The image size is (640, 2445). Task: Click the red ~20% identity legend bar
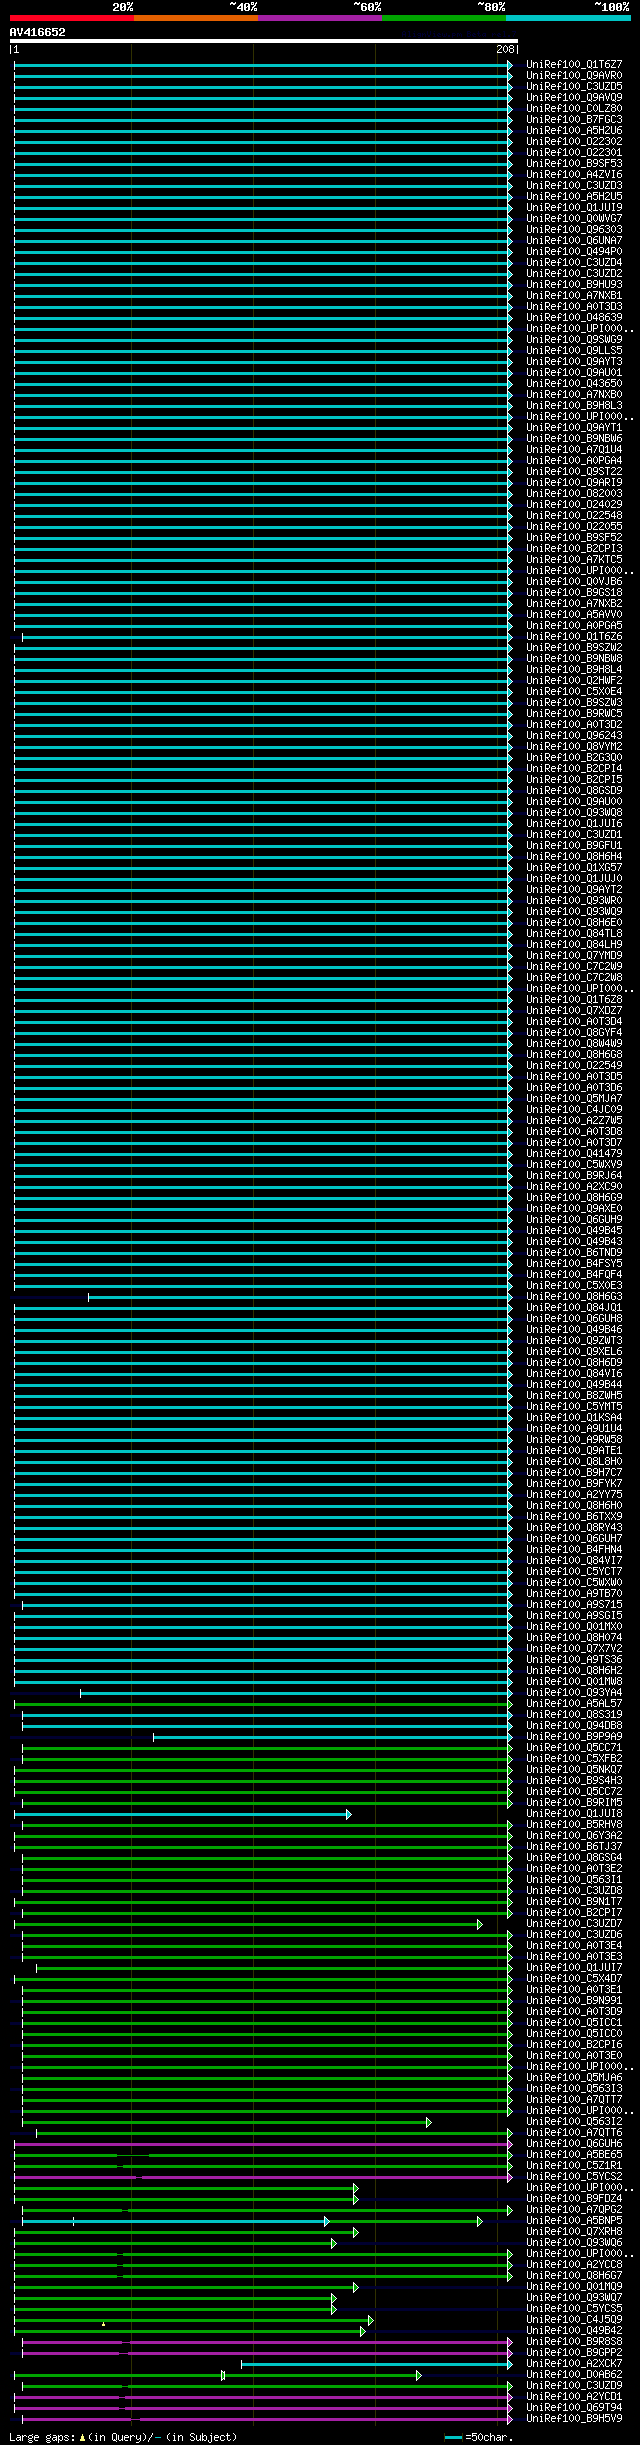coord(71,18)
